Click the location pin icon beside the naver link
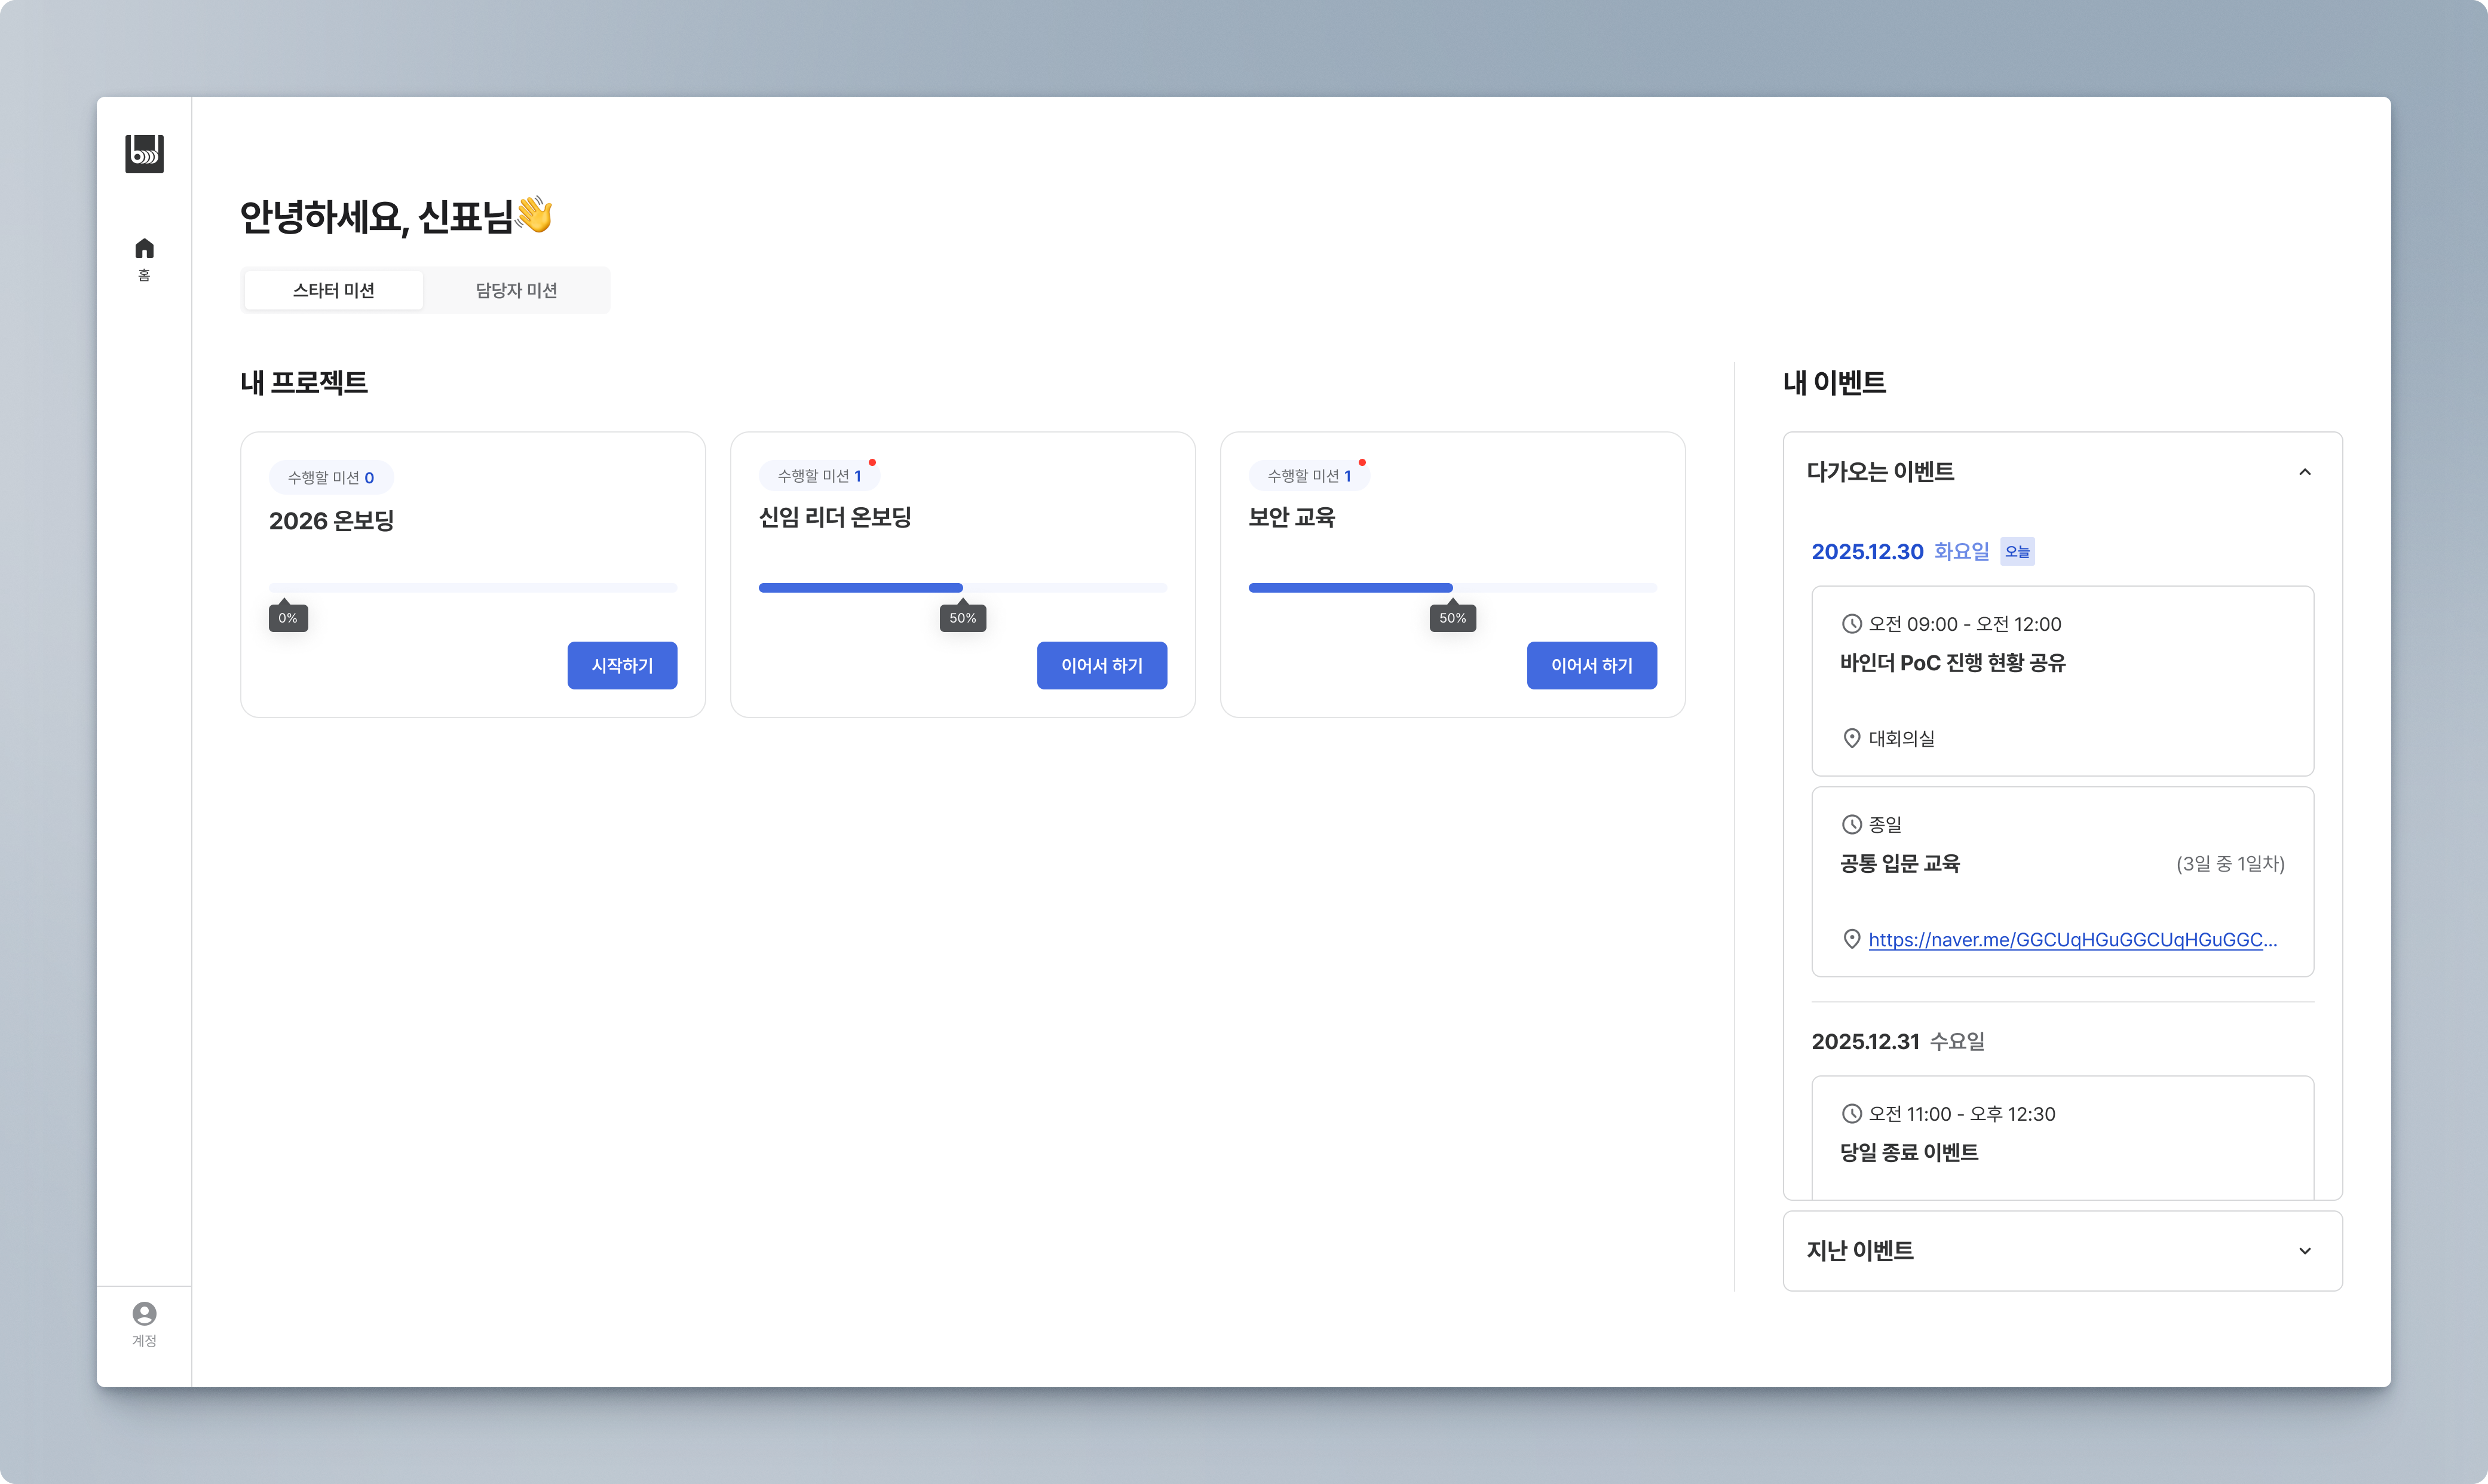 click(x=1851, y=939)
